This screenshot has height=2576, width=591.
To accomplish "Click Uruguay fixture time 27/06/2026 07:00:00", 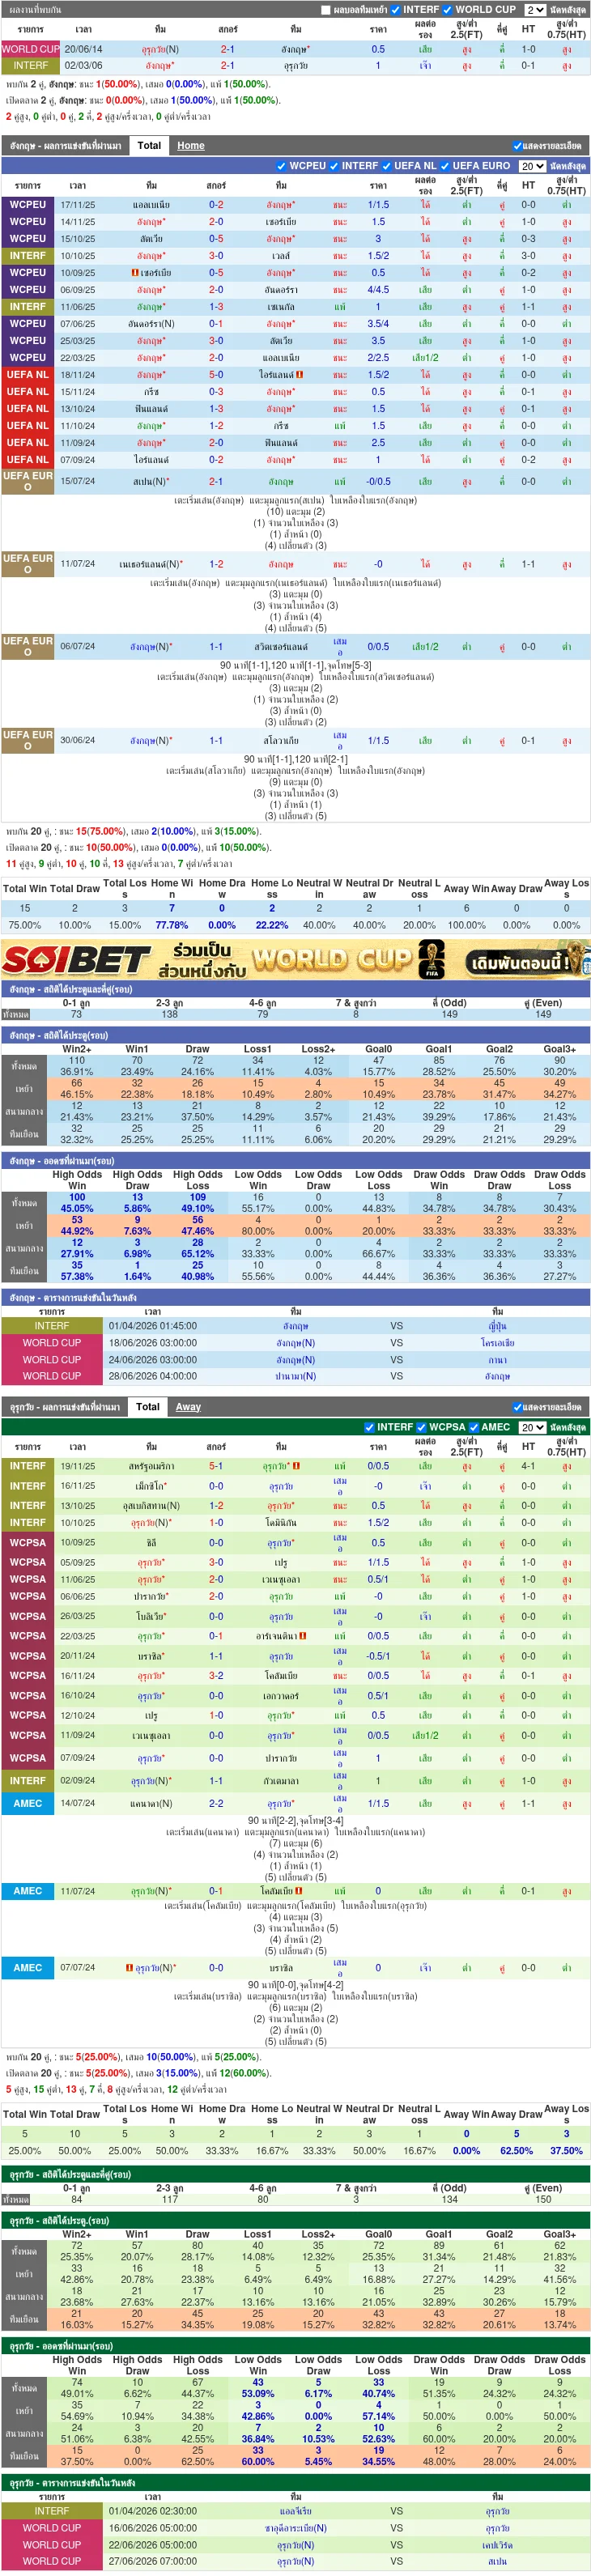I will [x=152, y=2561].
